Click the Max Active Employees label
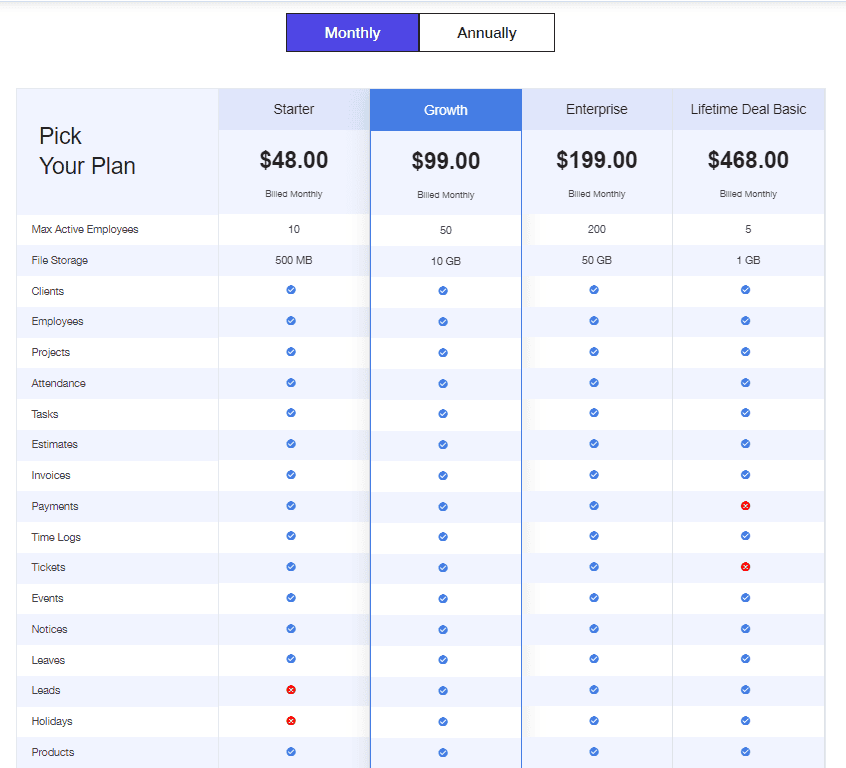The width and height of the screenshot is (846, 768). (85, 229)
